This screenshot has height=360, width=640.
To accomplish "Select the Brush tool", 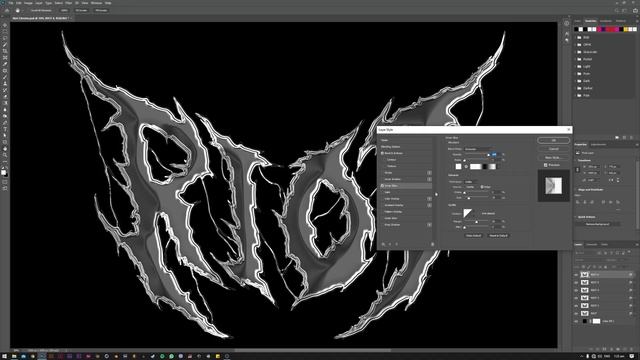I will pyautogui.click(x=5, y=77).
